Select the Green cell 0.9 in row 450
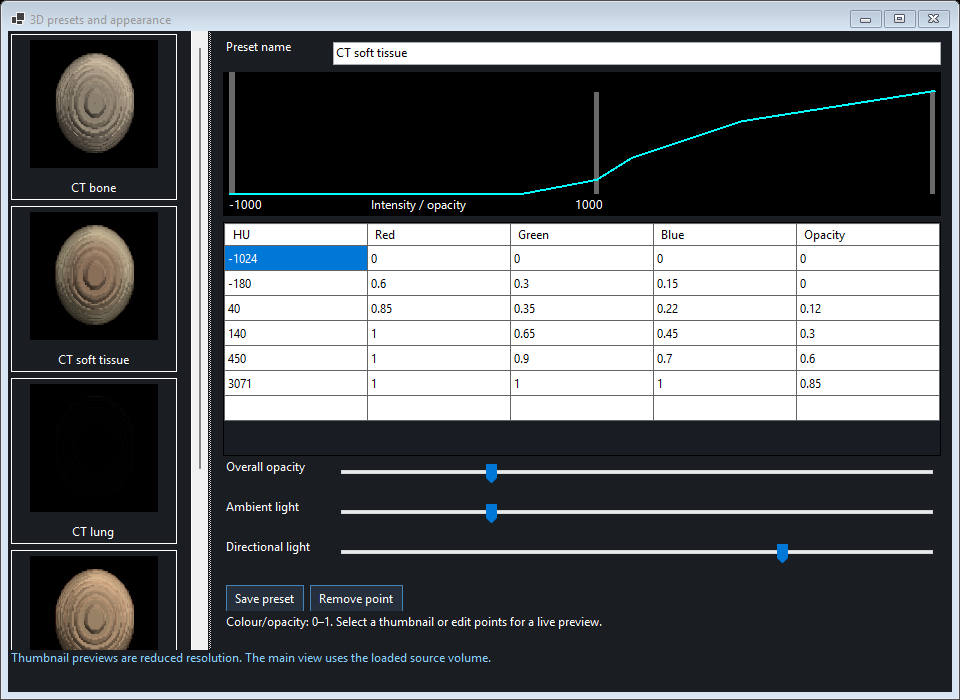960x700 pixels. [x=582, y=358]
